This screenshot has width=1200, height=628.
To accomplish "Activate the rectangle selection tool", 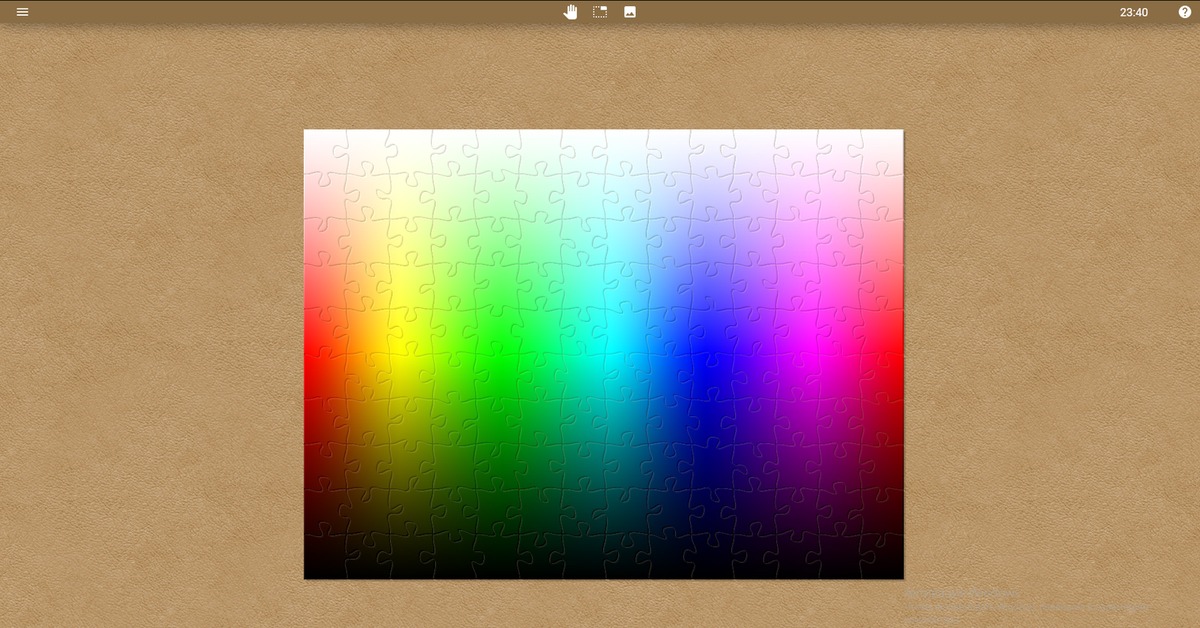I will (x=600, y=12).
